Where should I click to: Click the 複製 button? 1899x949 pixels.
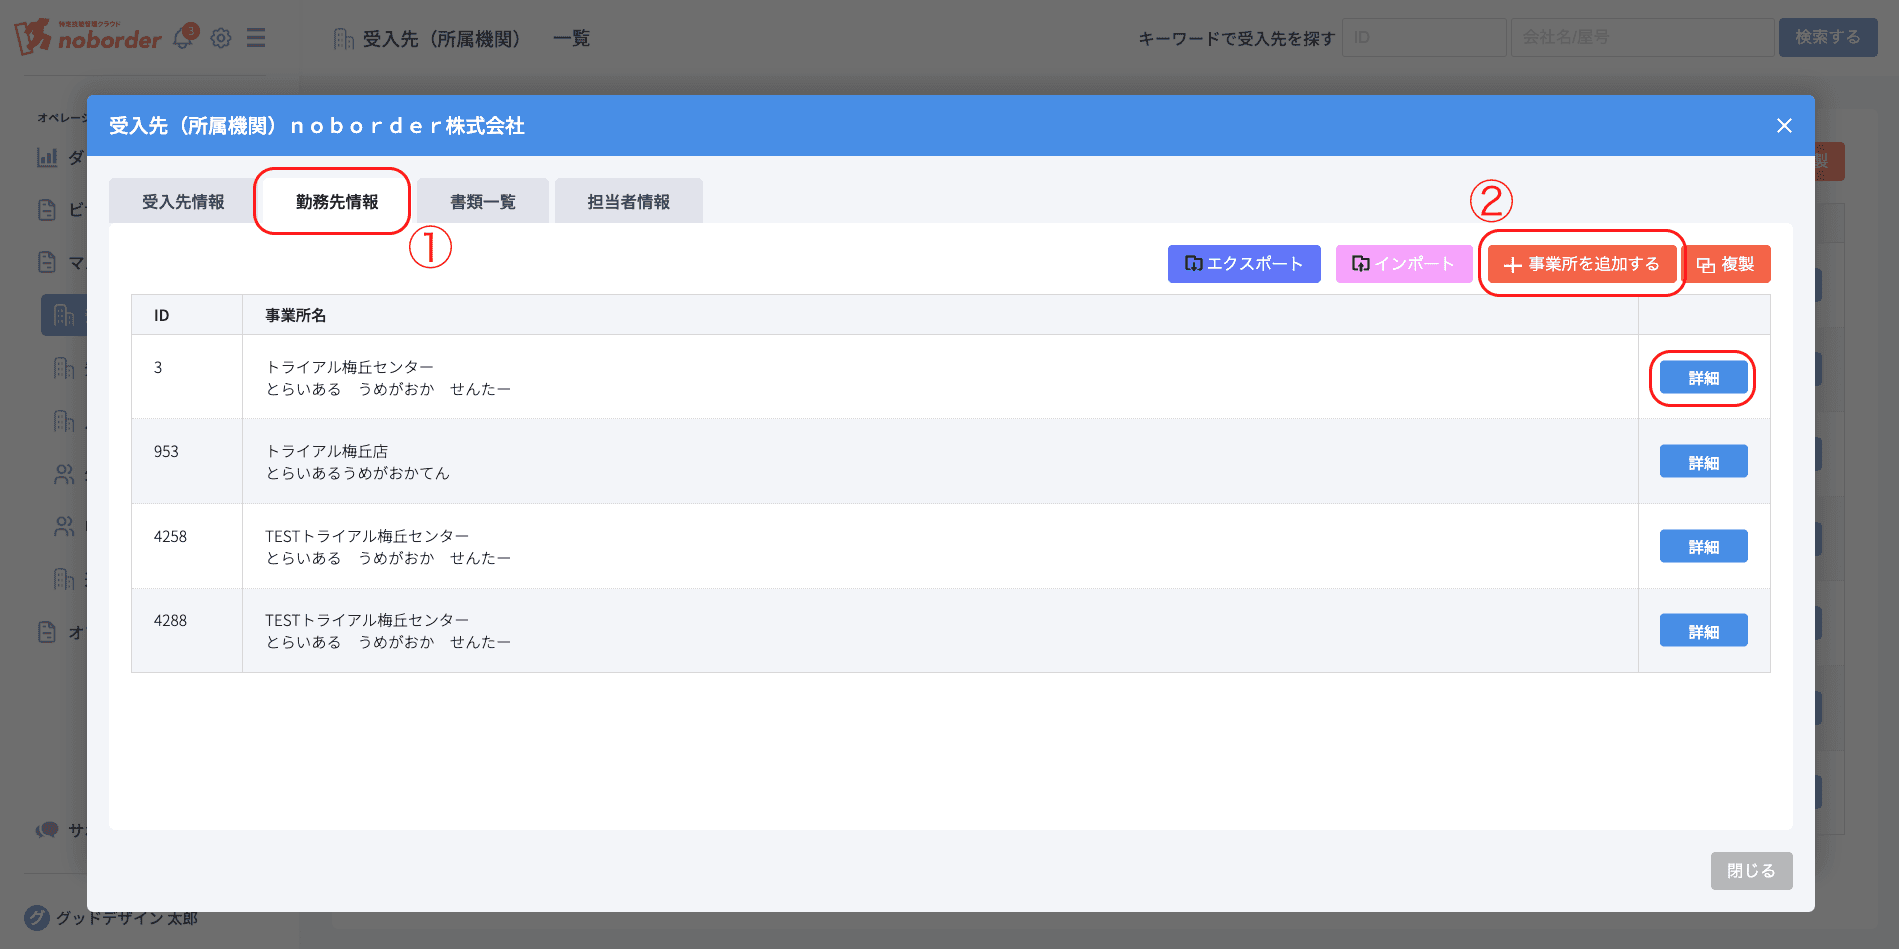[1726, 264]
